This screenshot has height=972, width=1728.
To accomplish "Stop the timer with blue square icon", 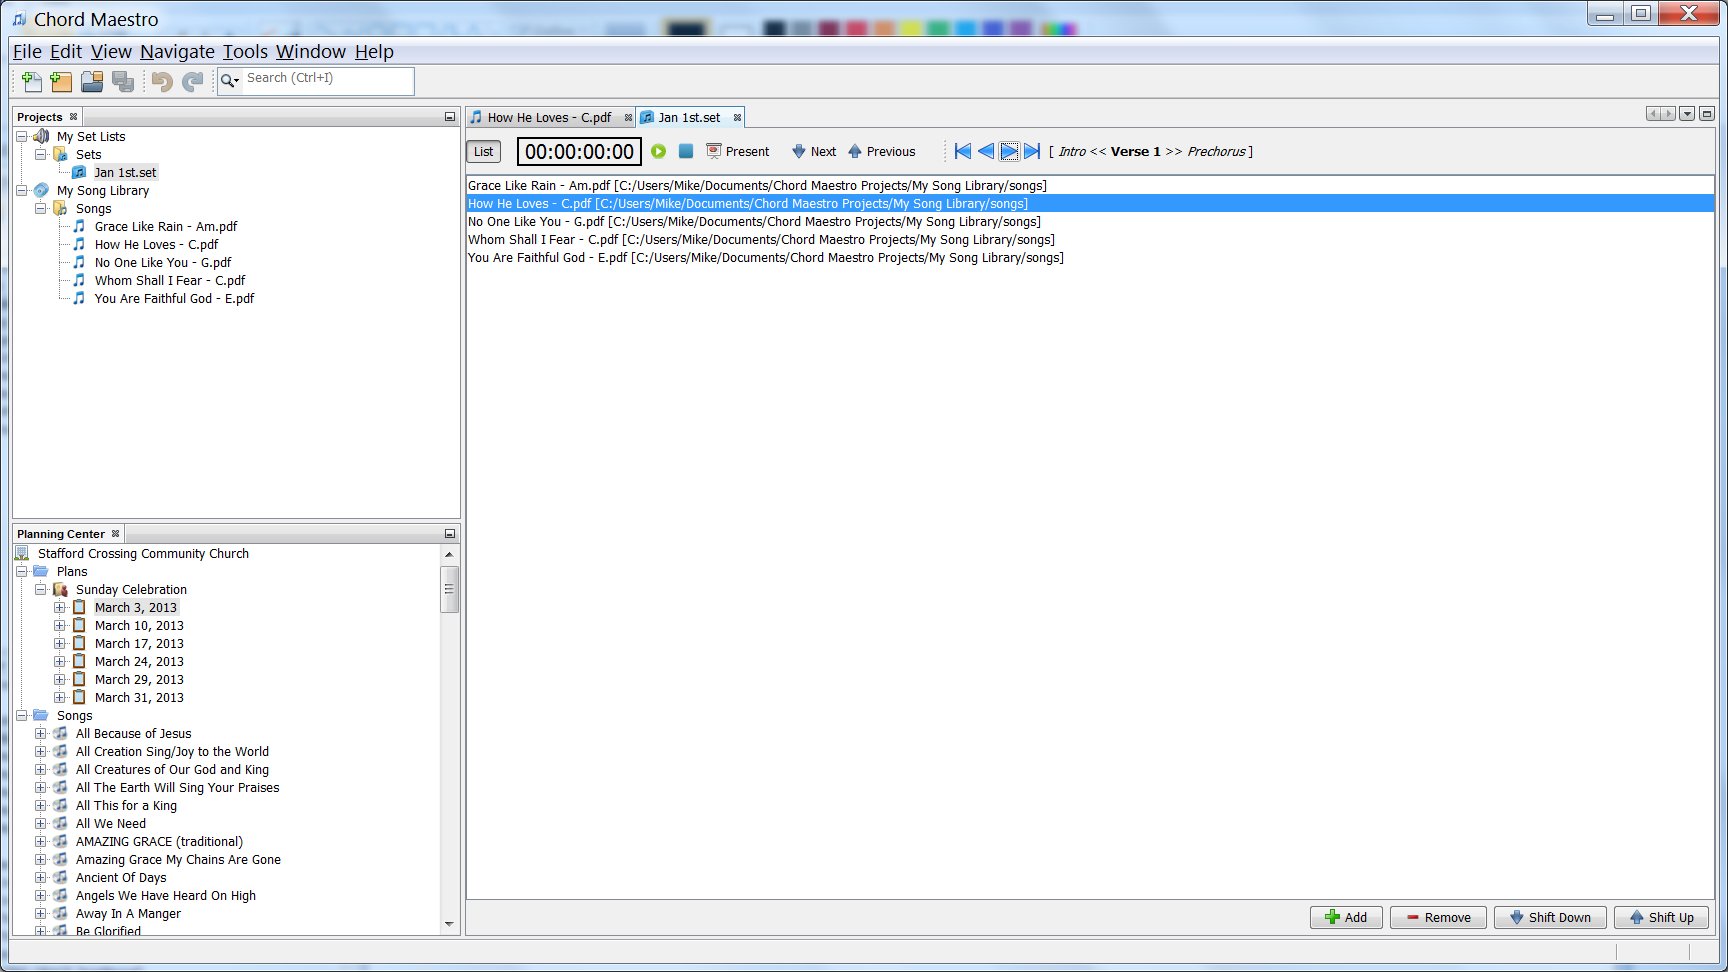I will click(x=686, y=151).
